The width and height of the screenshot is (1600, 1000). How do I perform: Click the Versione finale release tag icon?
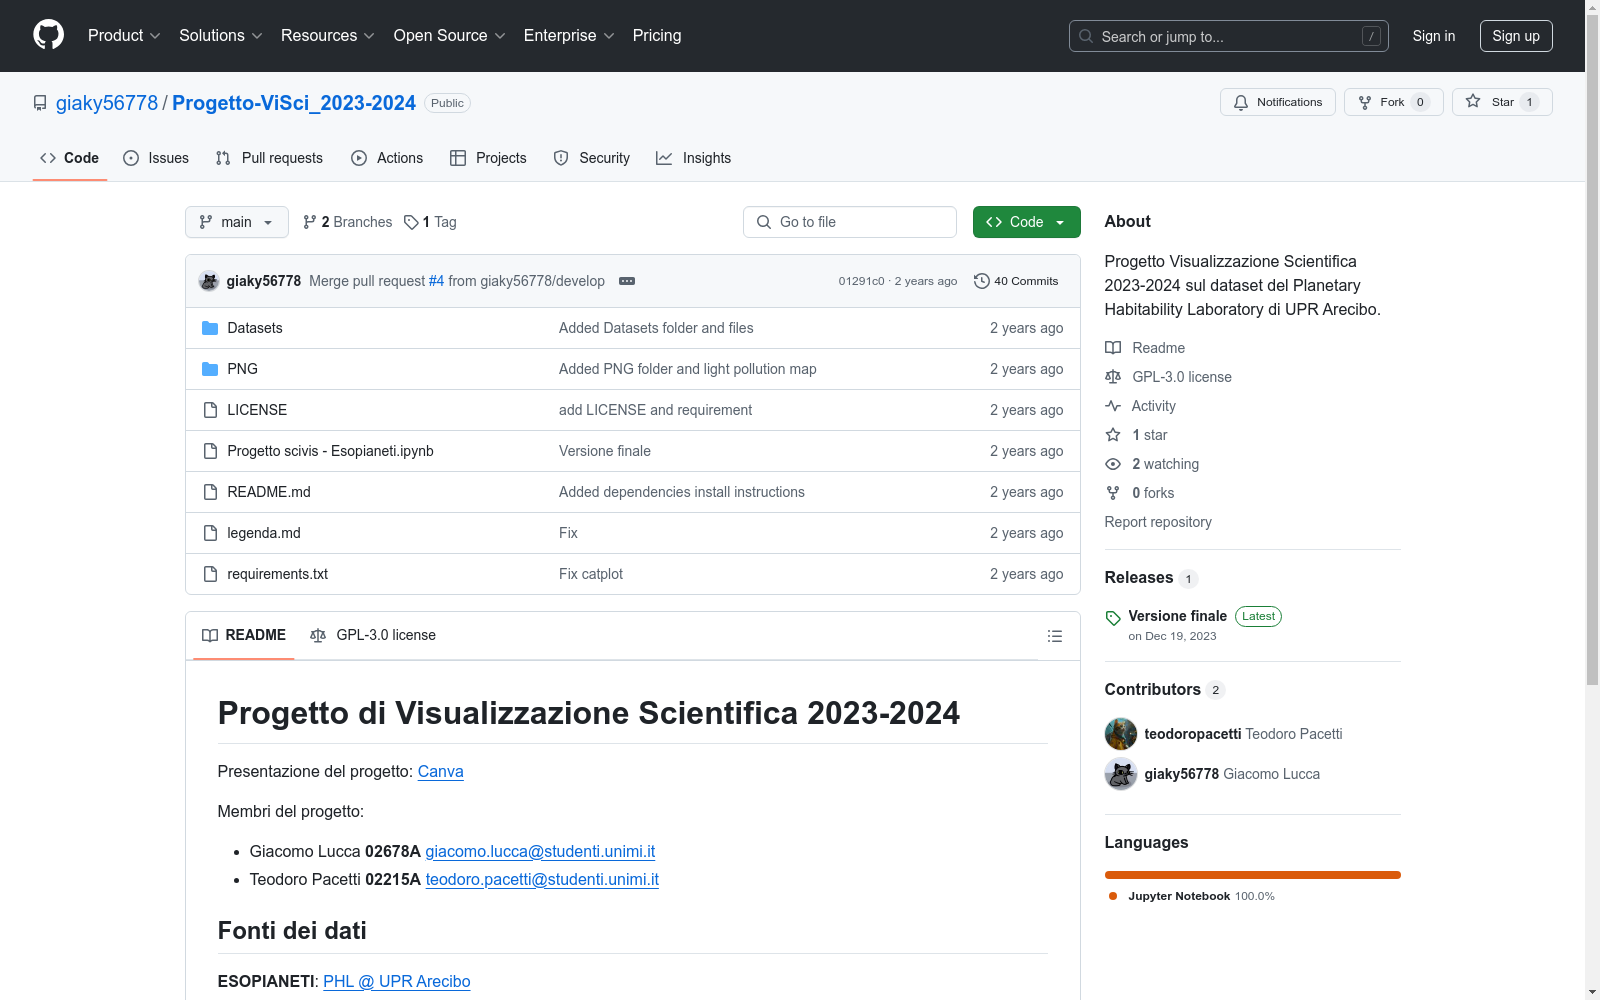click(1113, 618)
